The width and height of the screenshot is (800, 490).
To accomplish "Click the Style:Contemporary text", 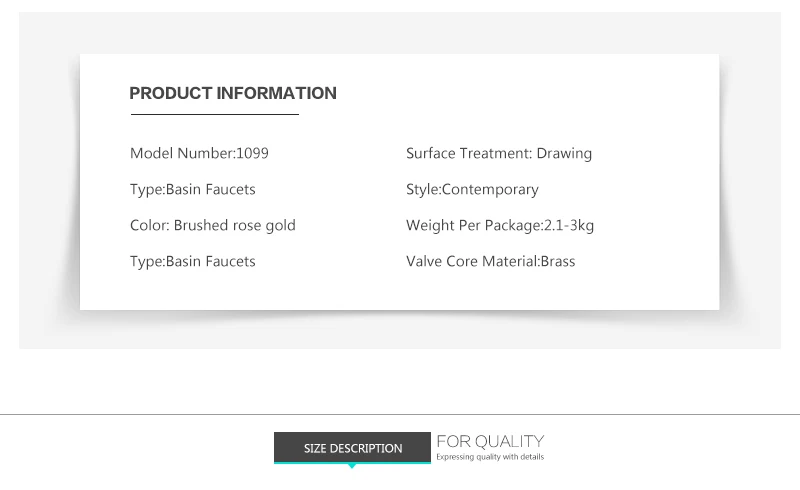I will (x=472, y=189).
